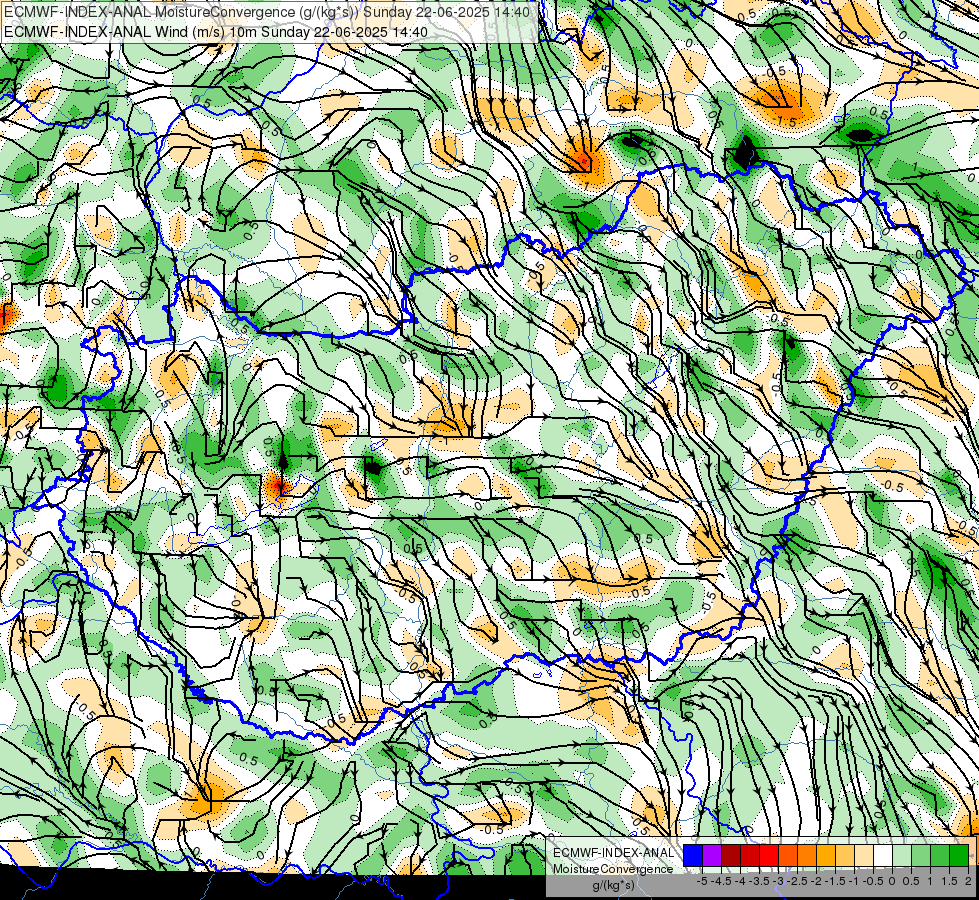Click the '-3' legend tick label

click(778, 881)
